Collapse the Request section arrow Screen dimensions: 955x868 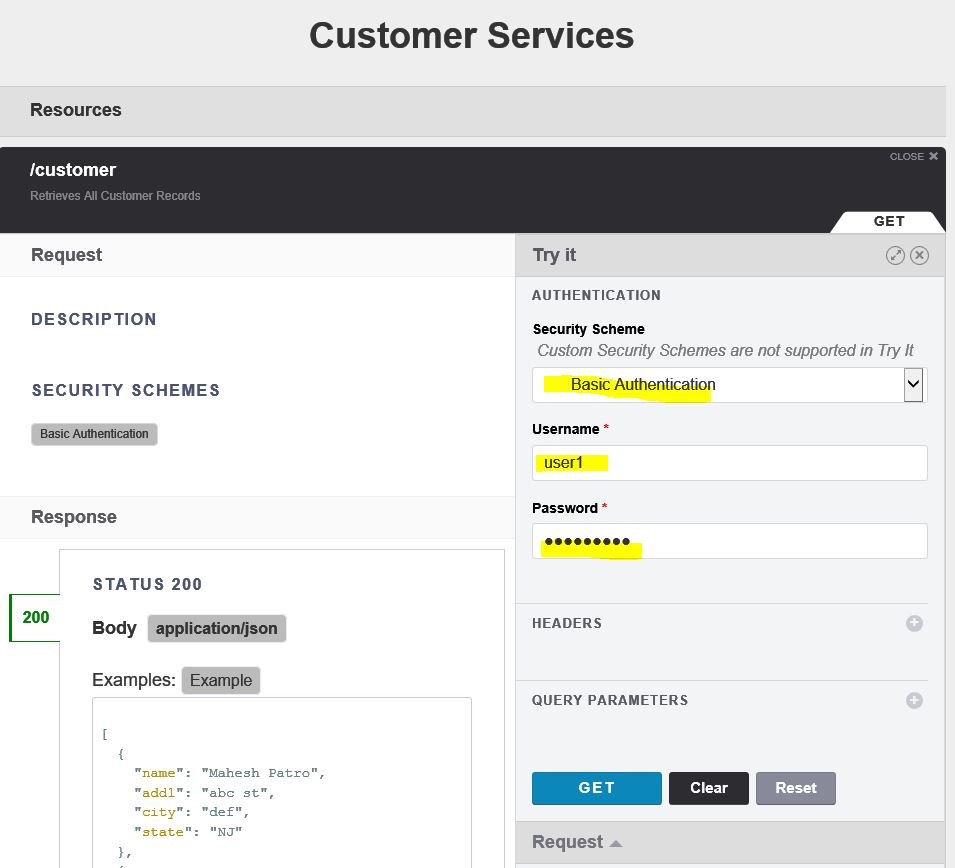click(616, 843)
